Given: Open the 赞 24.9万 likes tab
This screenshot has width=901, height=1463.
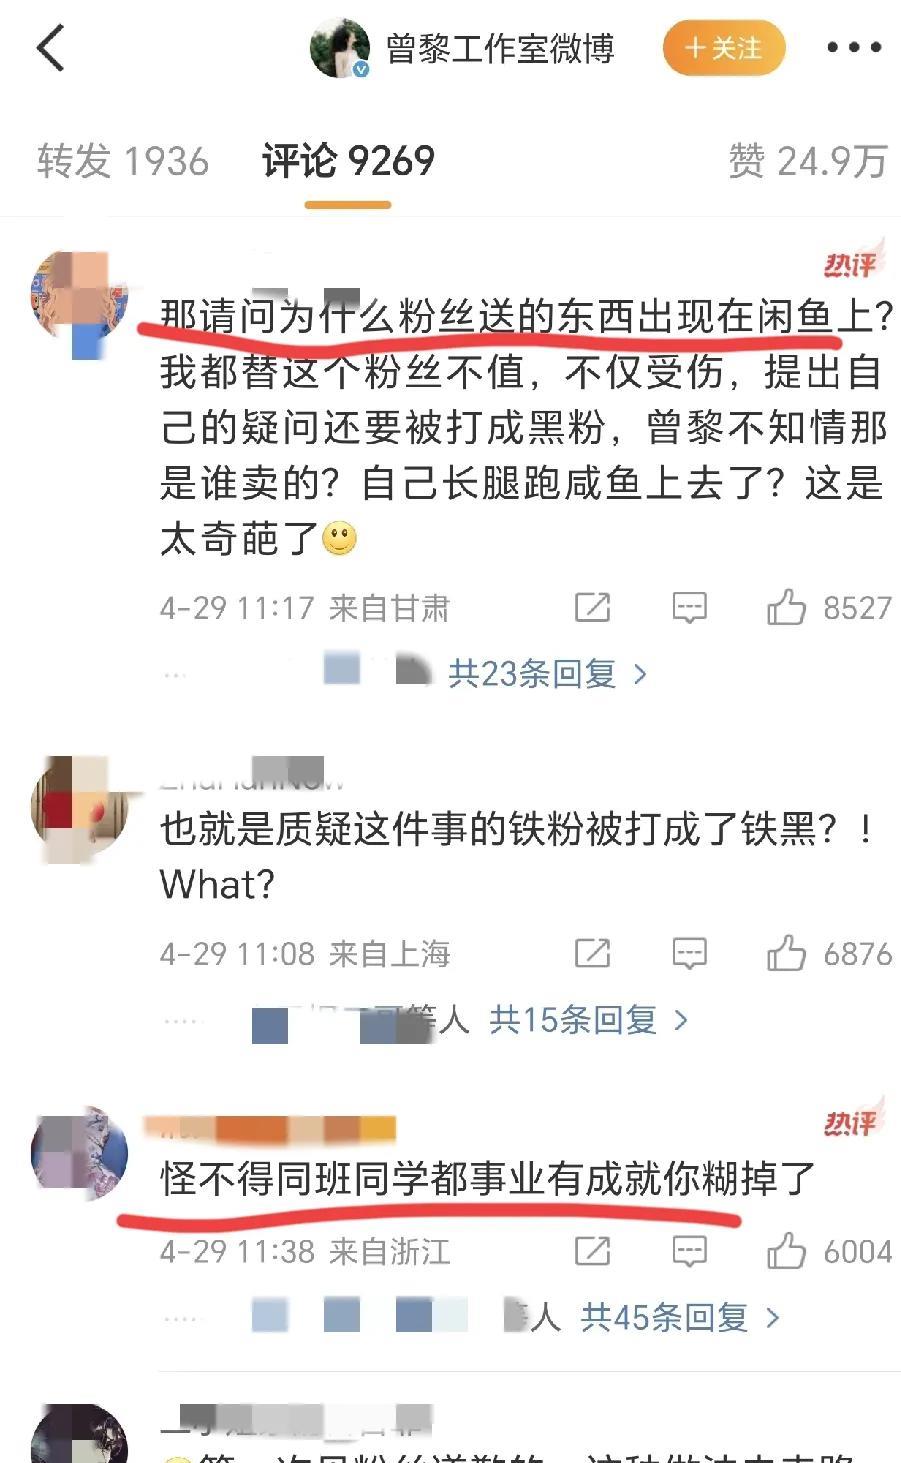Looking at the screenshot, I should click(x=808, y=161).
